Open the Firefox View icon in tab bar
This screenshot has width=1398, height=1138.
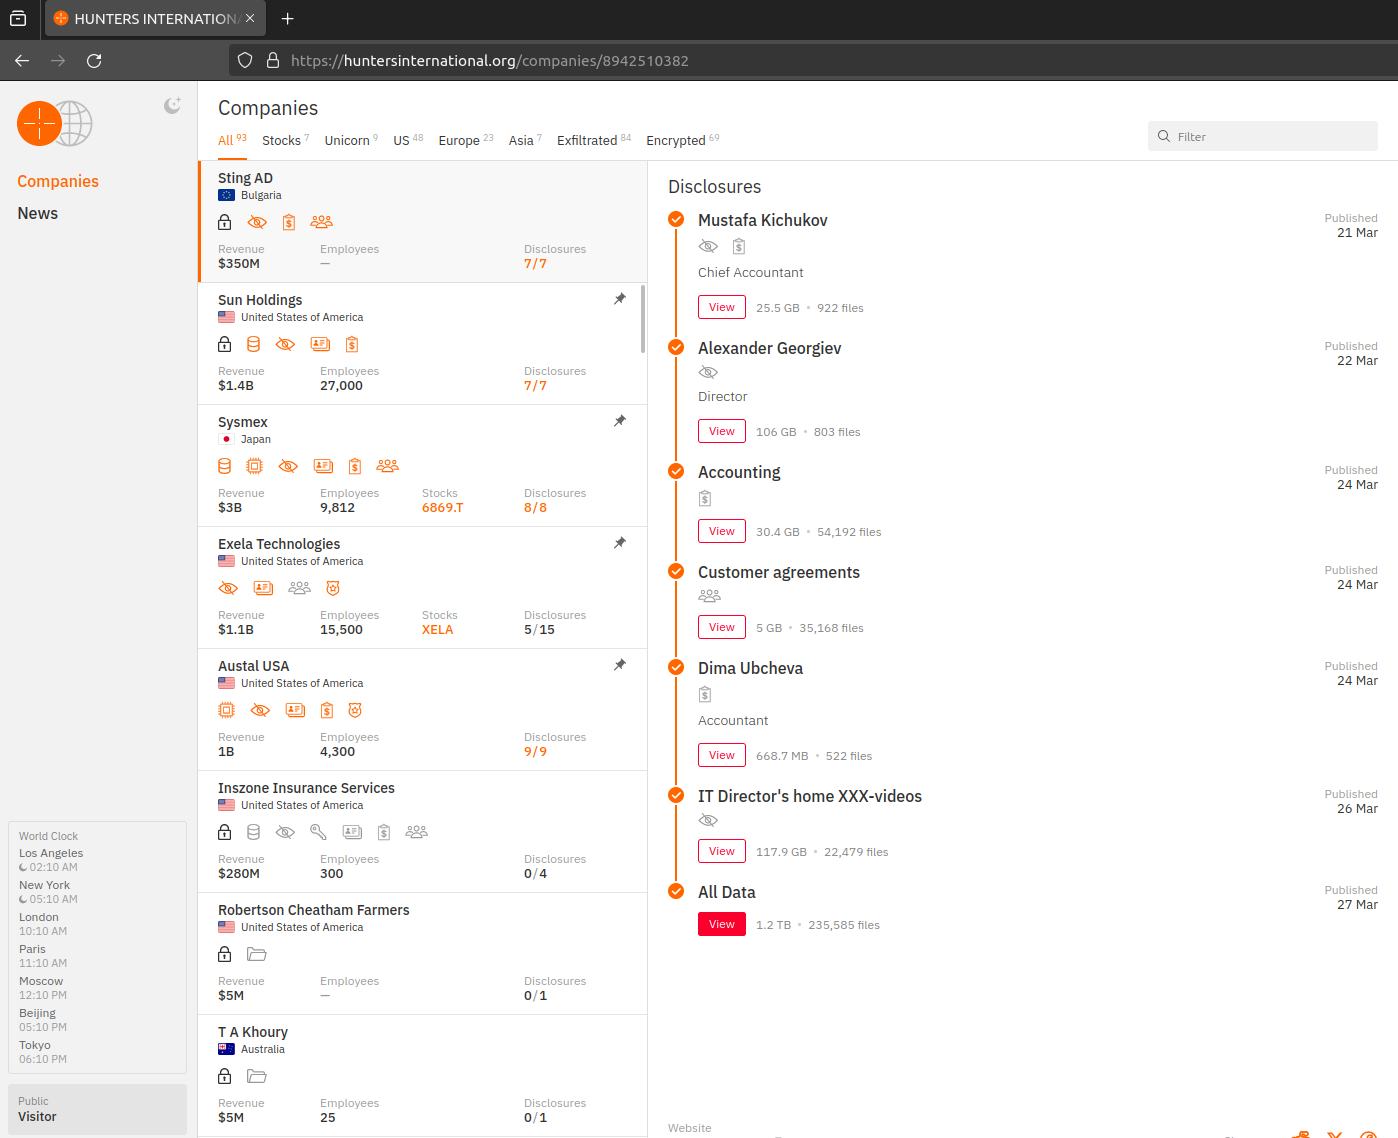[x=18, y=18]
